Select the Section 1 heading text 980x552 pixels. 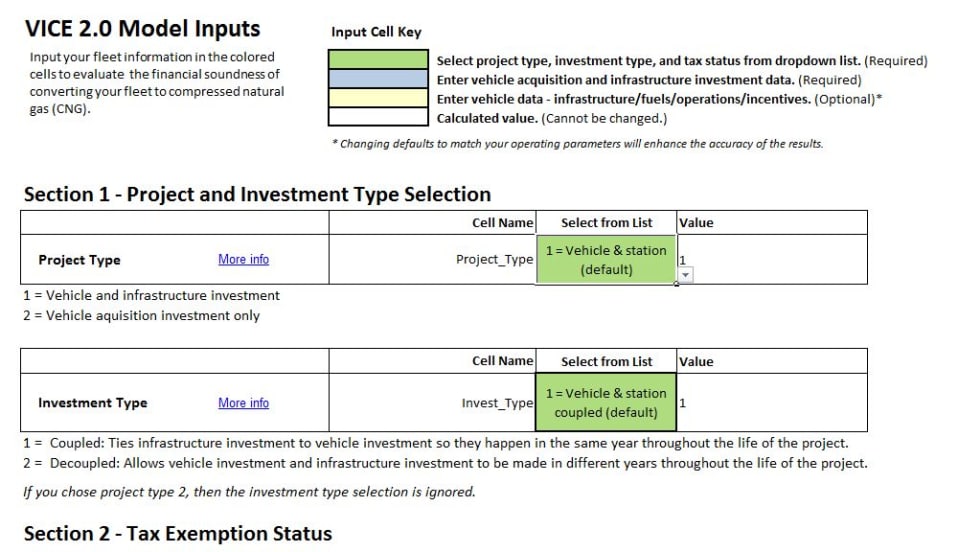coord(257,194)
